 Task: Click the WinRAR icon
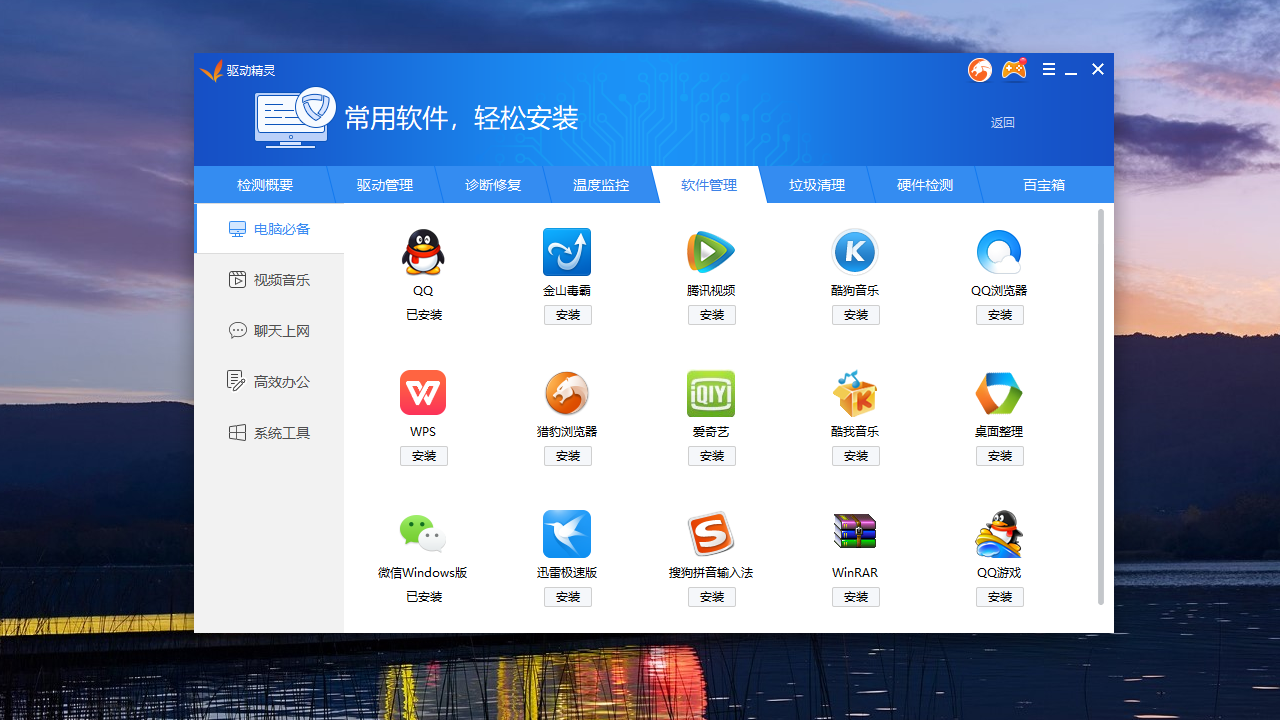[x=855, y=533]
